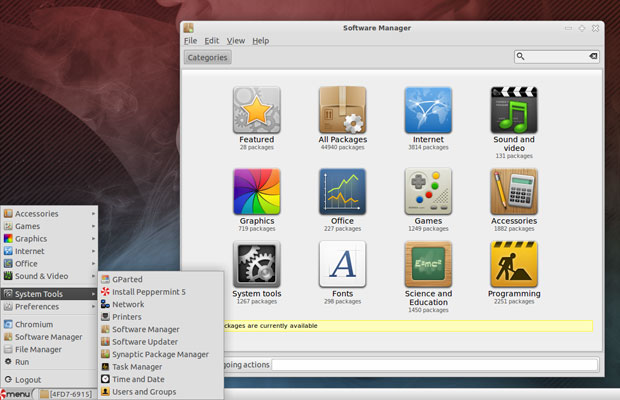Expand the Accessories submenu in main menu
The height and width of the screenshot is (400, 620).
(49, 214)
